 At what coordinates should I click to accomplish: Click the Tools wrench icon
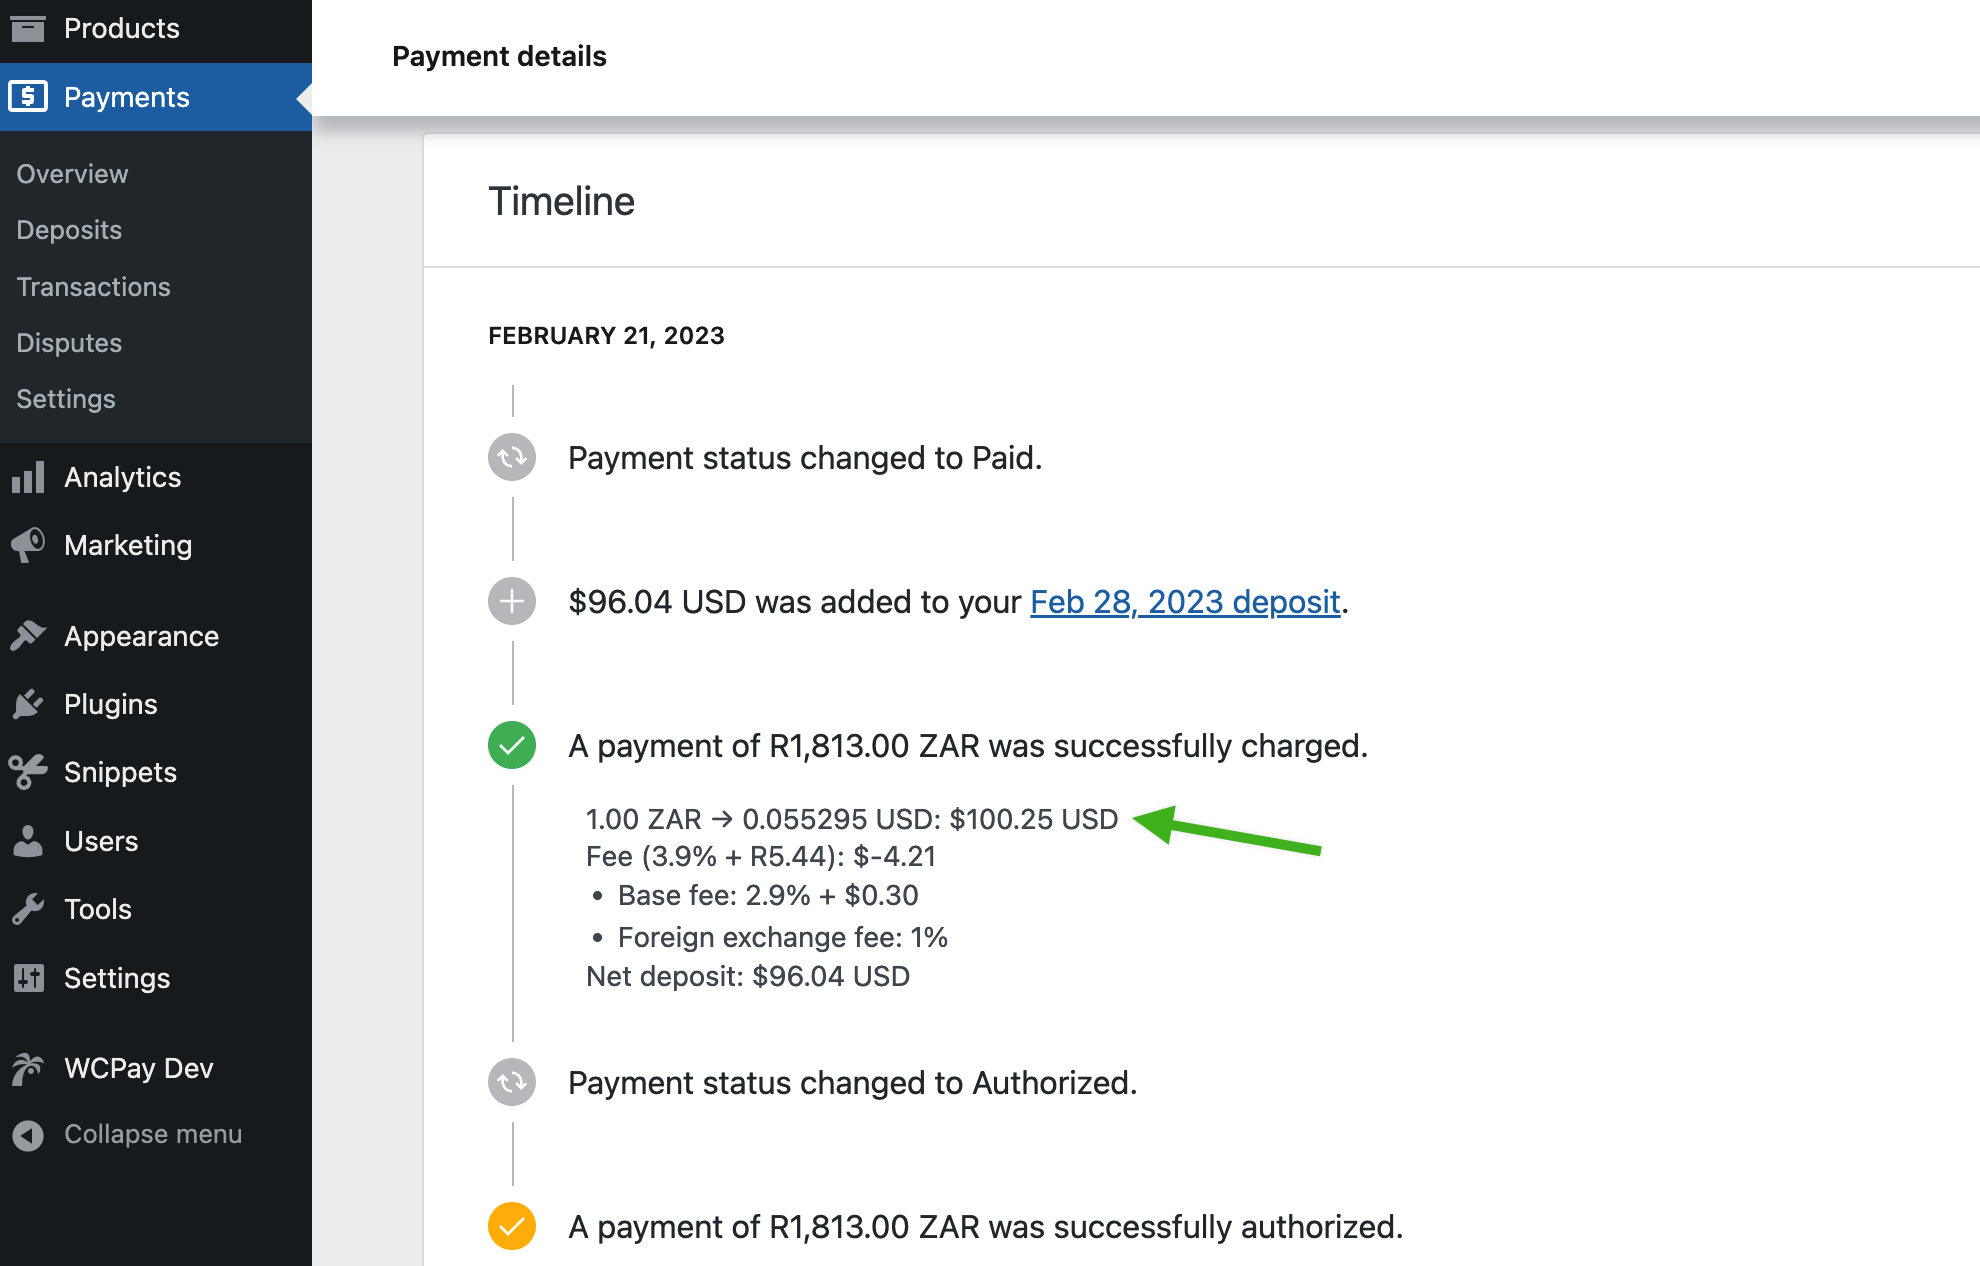[x=29, y=909]
